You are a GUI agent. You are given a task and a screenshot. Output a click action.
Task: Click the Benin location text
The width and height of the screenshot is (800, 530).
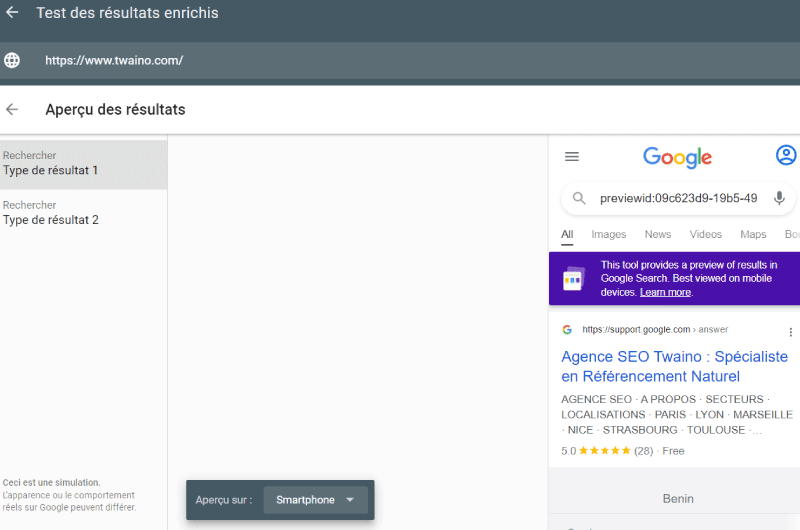(678, 499)
